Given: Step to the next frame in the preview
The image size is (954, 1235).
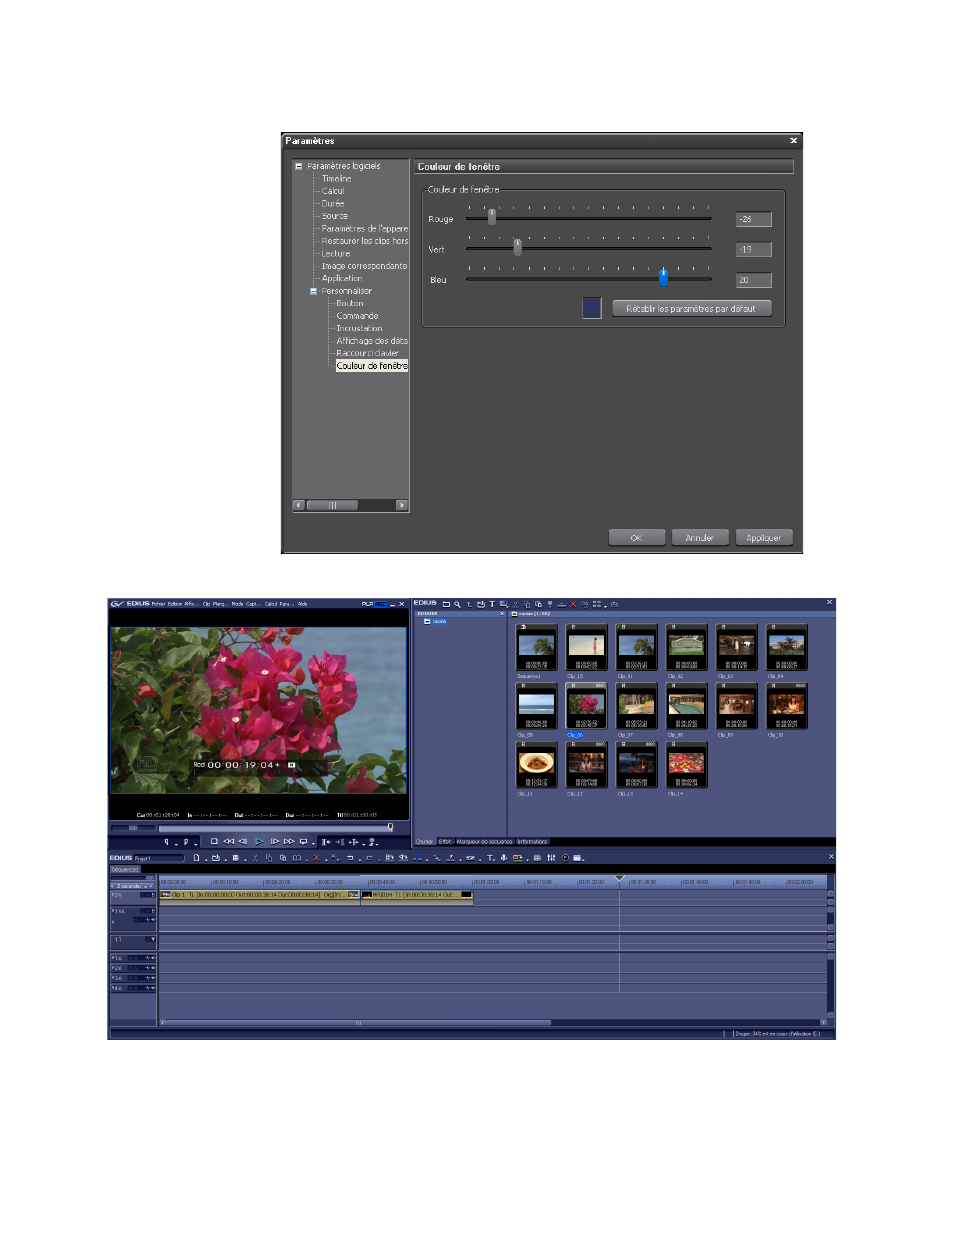Looking at the screenshot, I should (x=274, y=842).
